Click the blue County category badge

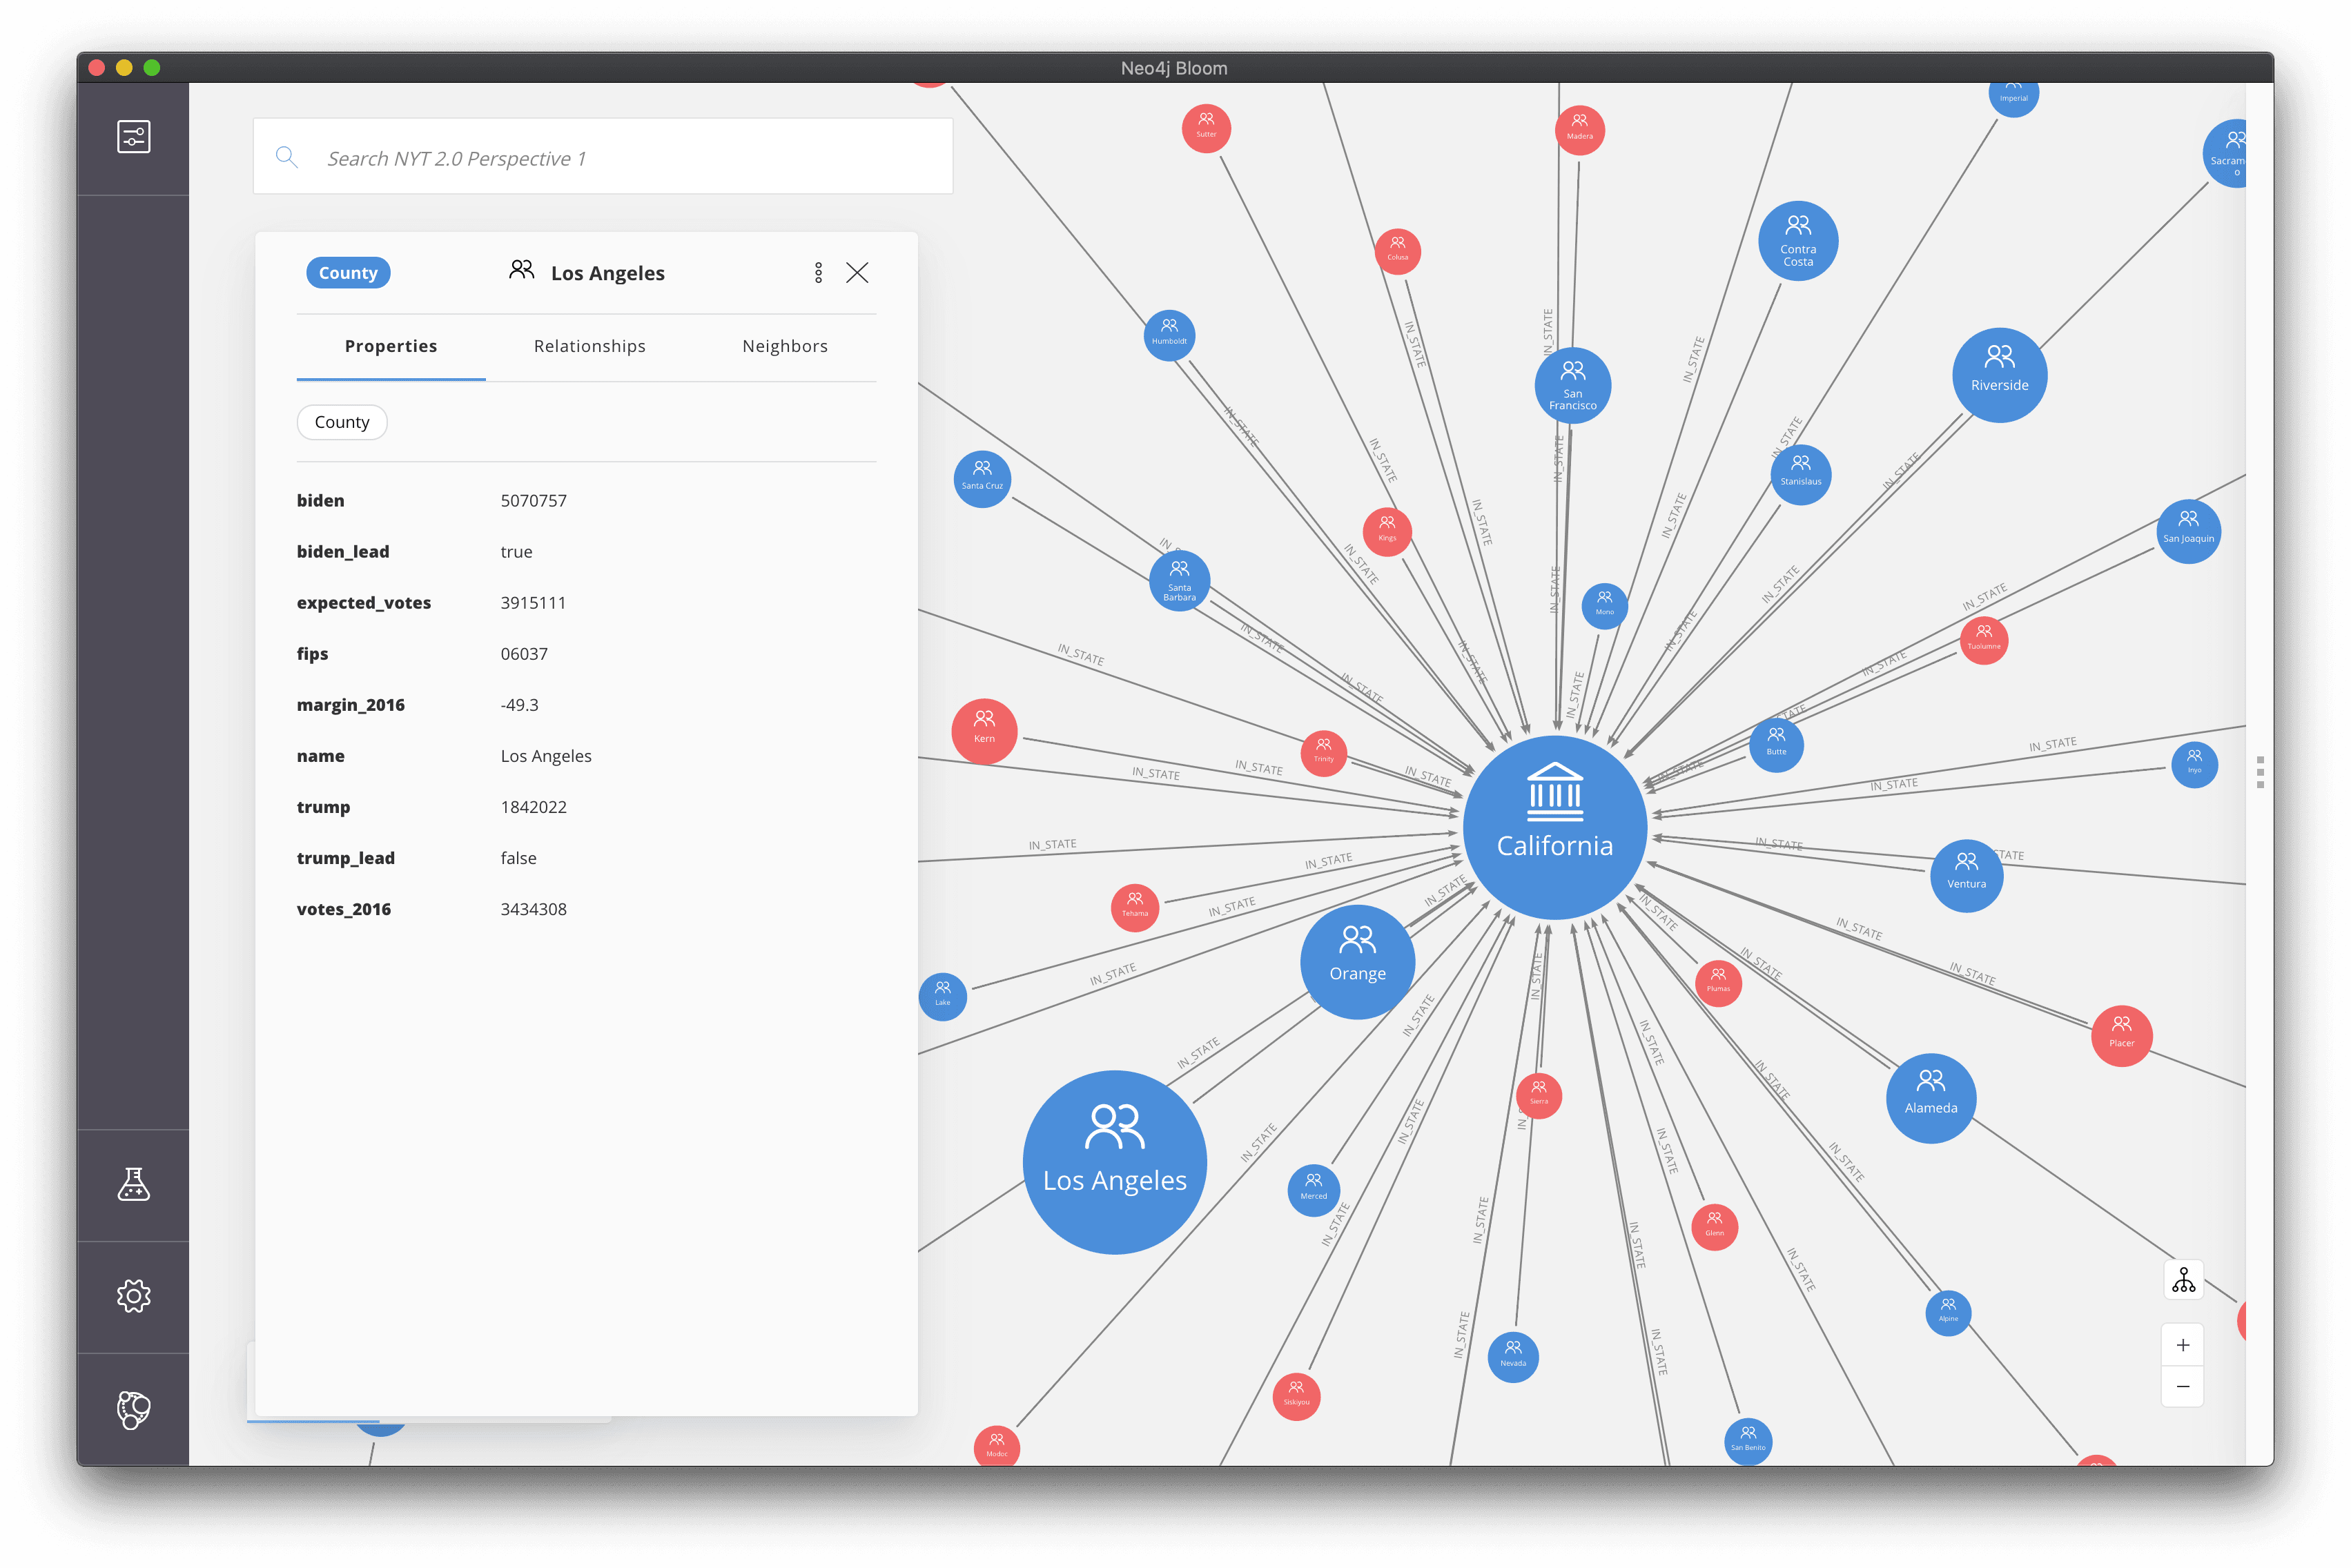(348, 273)
